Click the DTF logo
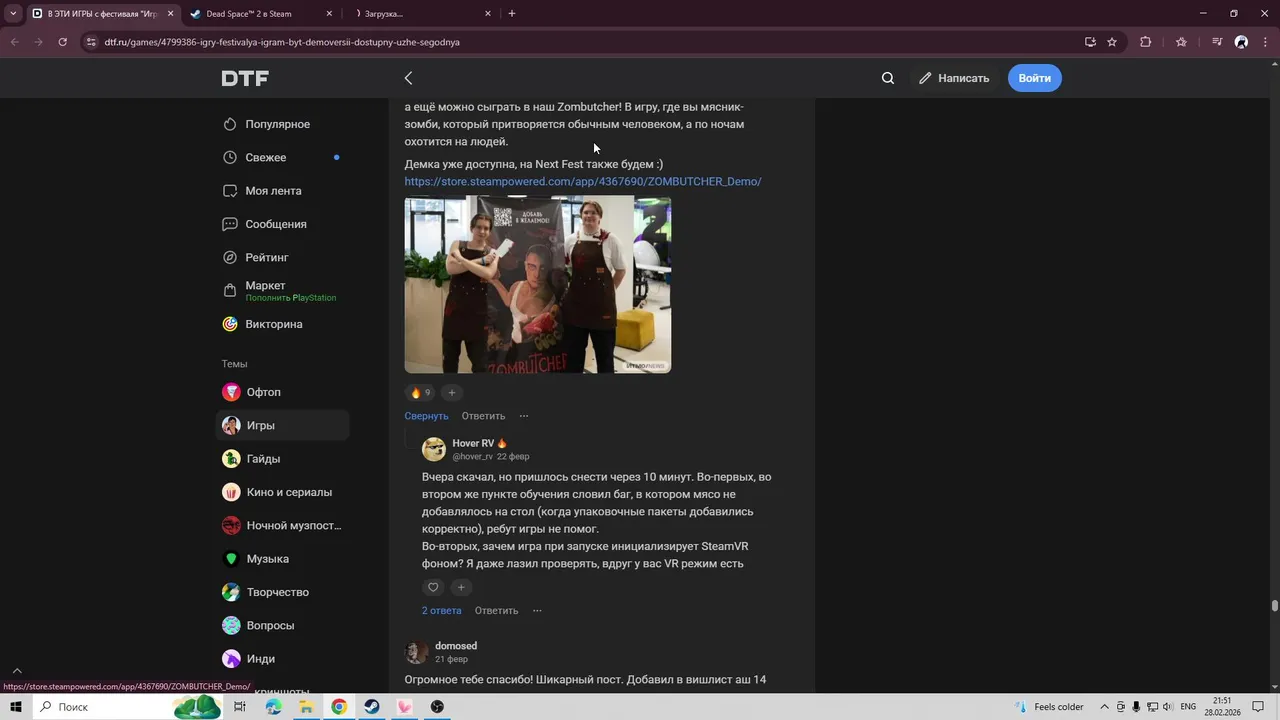This screenshot has height=720, width=1280. [245, 78]
